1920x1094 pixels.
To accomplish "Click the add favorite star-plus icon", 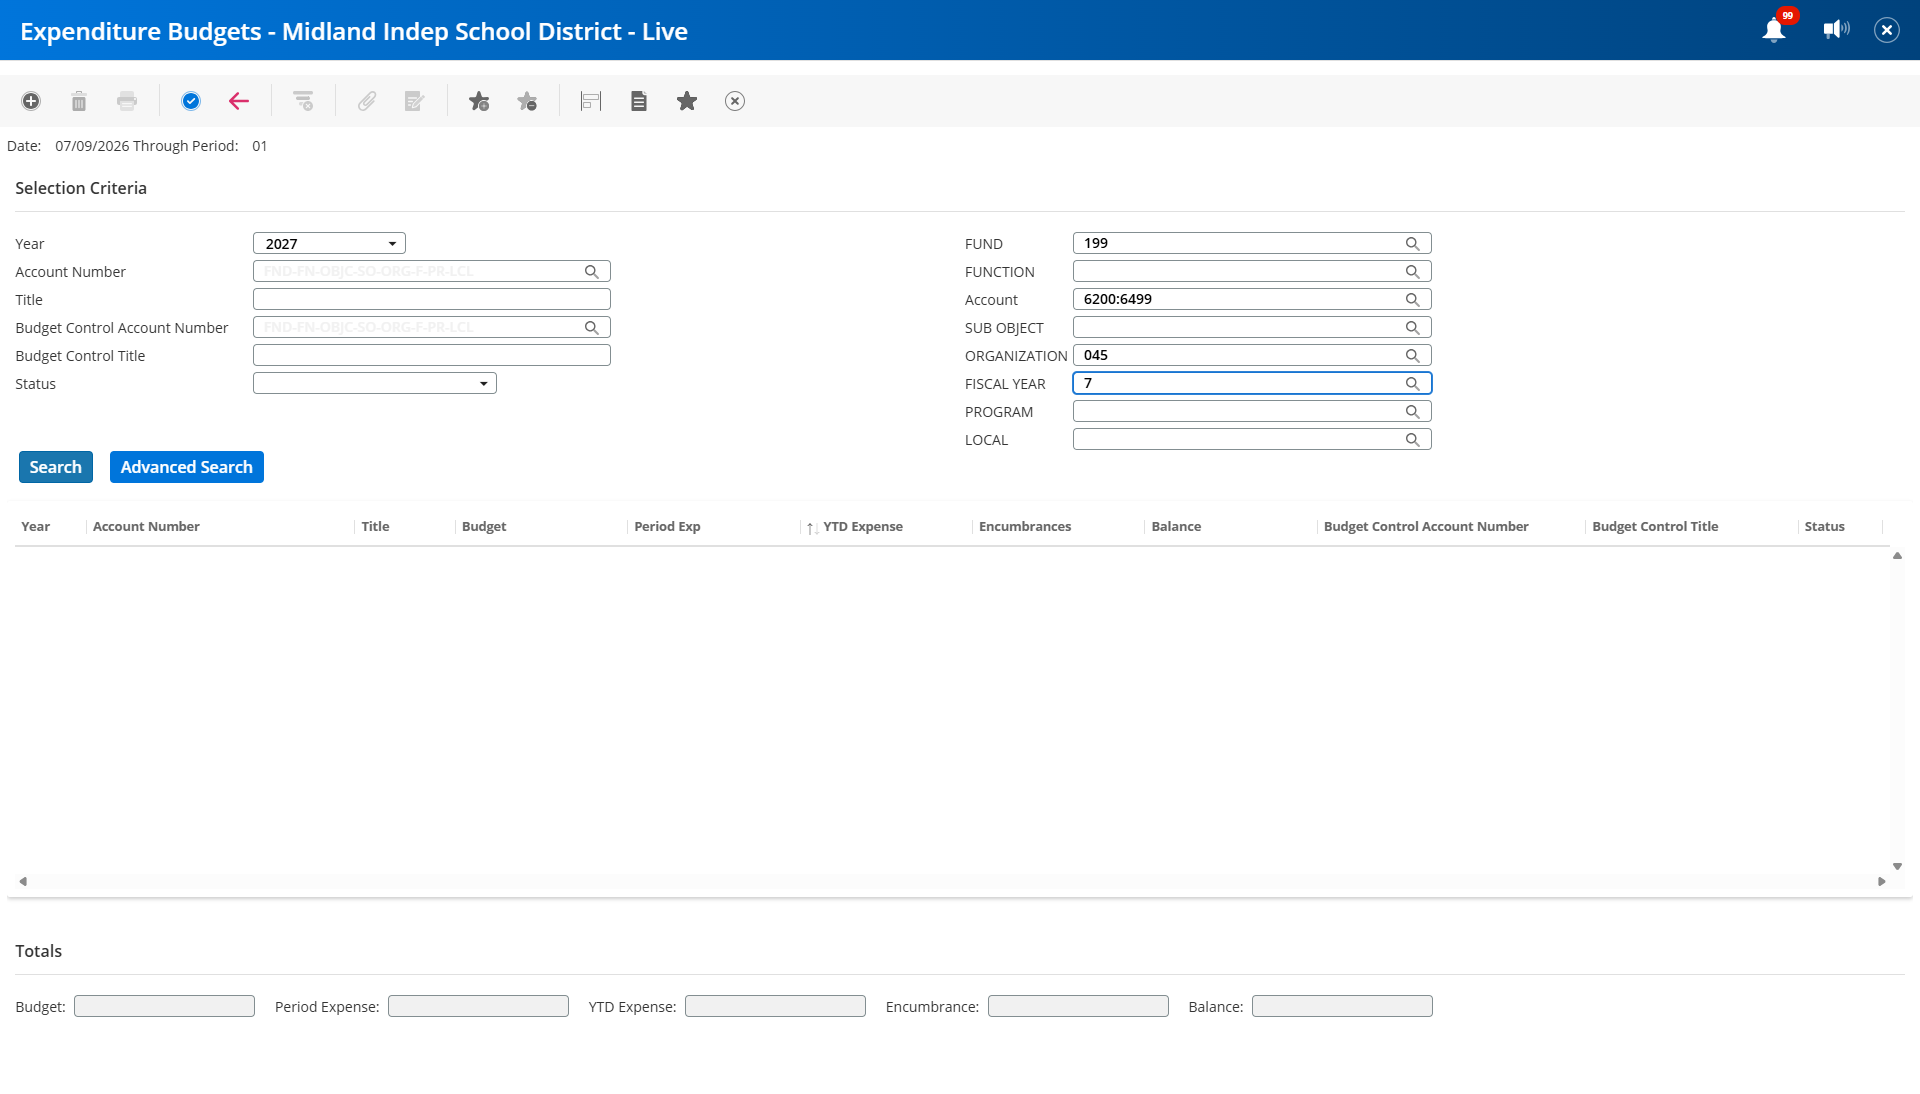I will [x=479, y=101].
